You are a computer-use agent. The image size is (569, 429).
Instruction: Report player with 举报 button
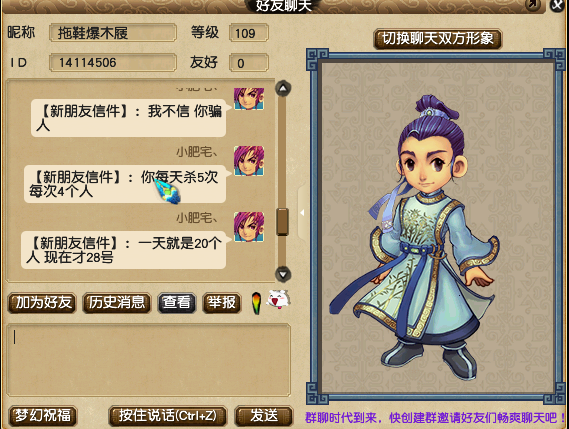click(x=221, y=303)
